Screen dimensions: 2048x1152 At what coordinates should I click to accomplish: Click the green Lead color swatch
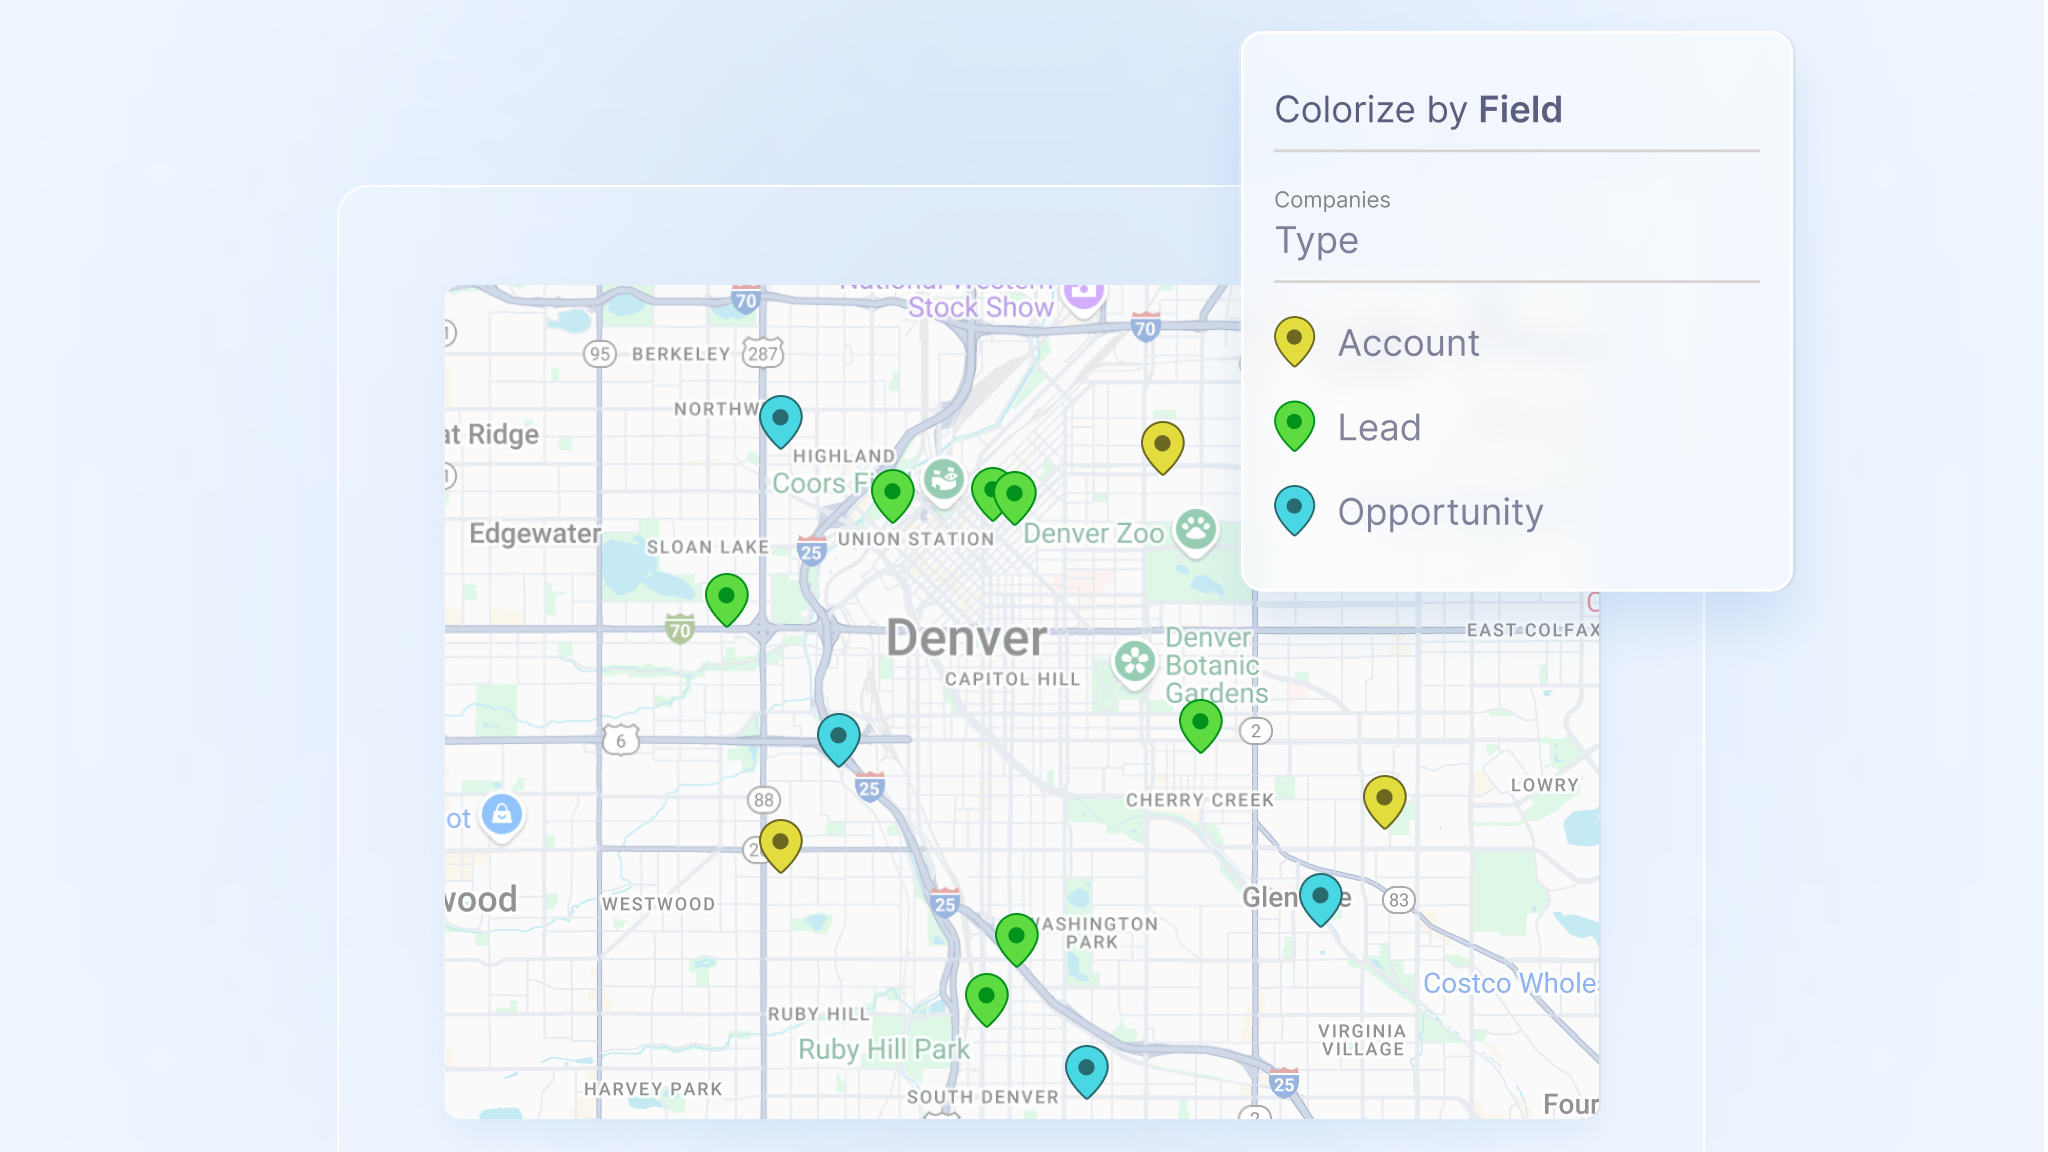pyautogui.click(x=1295, y=425)
